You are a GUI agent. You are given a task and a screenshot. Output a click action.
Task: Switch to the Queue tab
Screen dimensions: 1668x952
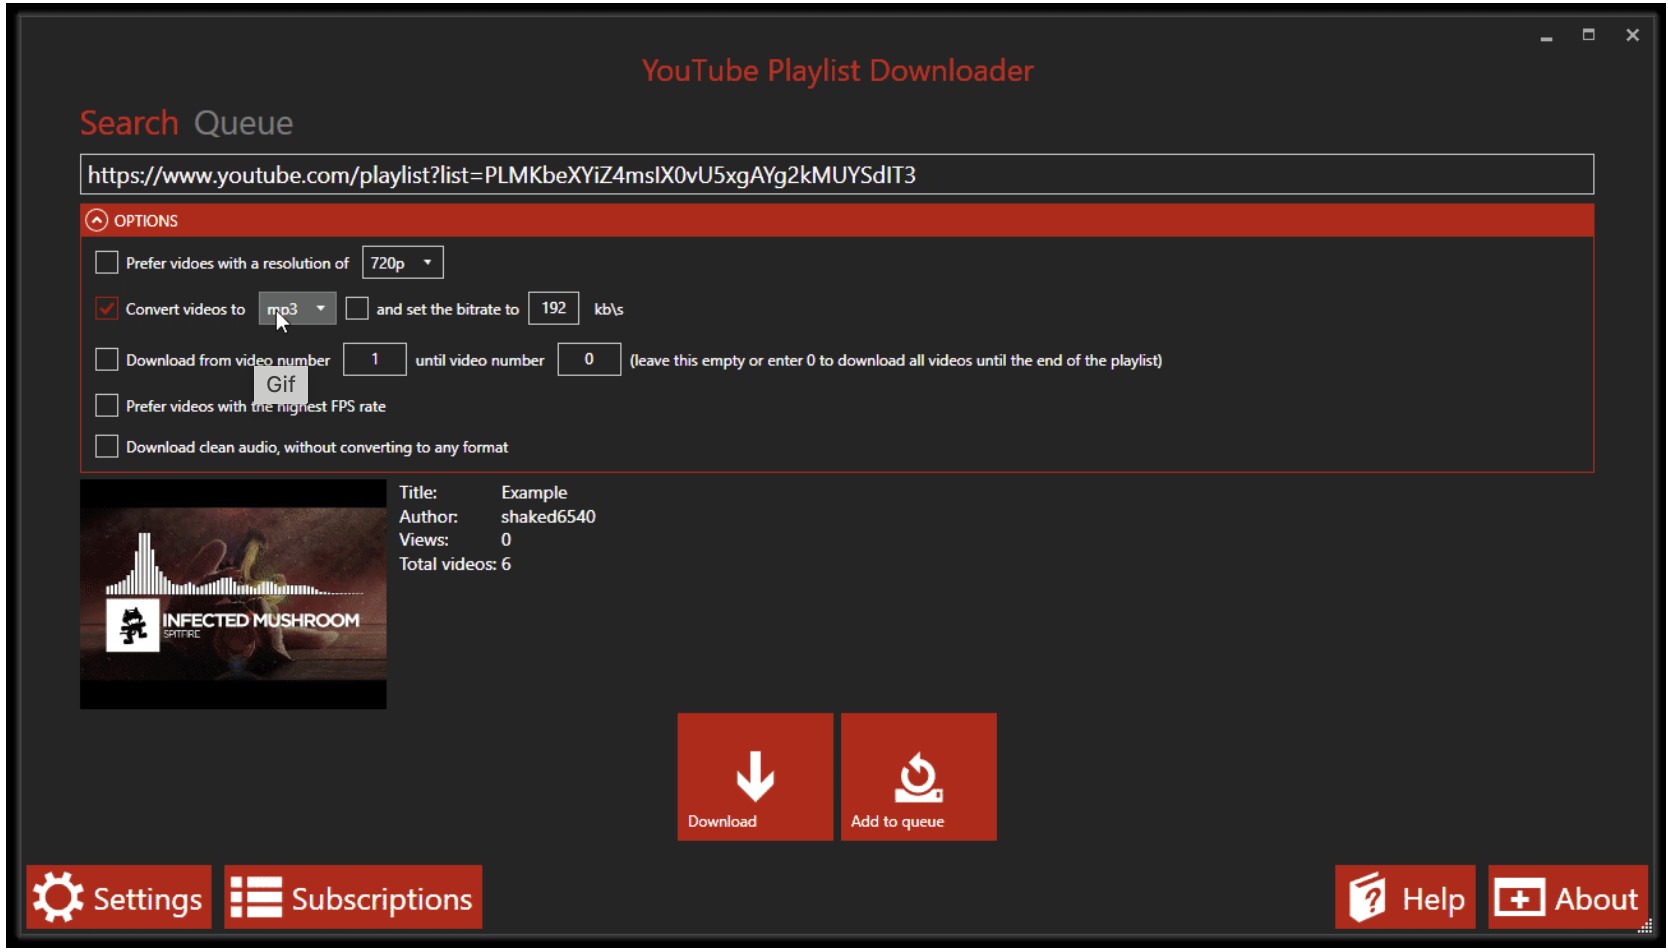(243, 123)
